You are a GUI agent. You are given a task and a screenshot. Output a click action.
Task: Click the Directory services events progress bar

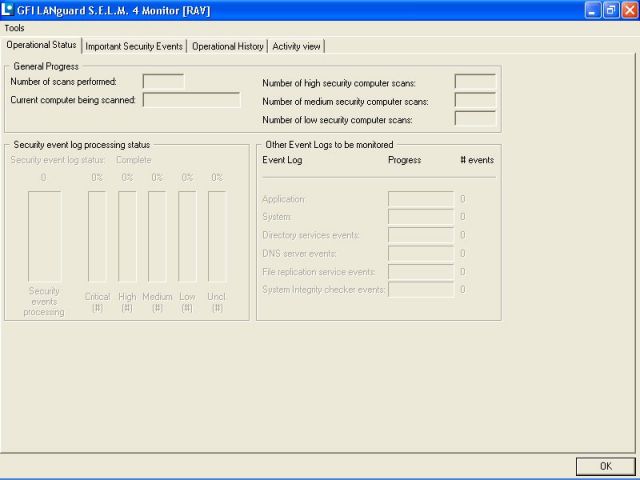tap(421, 235)
